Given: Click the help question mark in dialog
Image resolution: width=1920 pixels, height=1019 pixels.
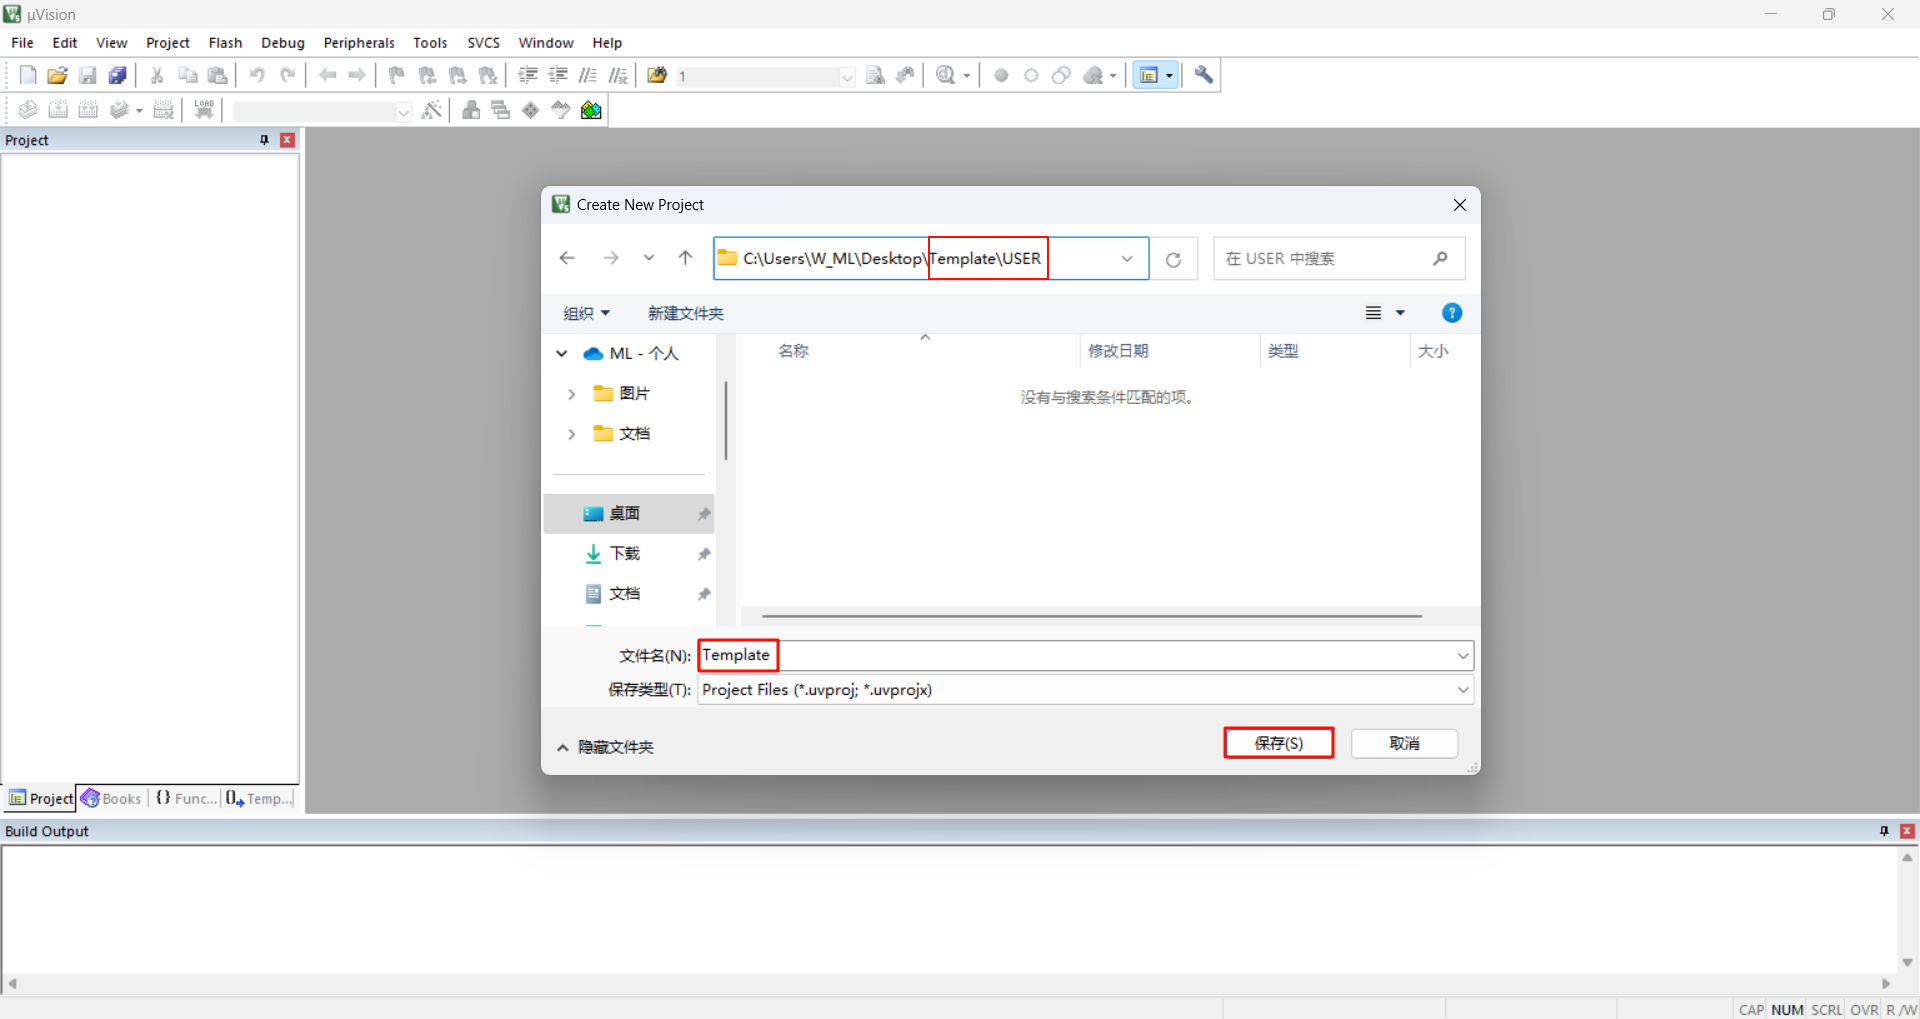Looking at the screenshot, I should pyautogui.click(x=1452, y=313).
